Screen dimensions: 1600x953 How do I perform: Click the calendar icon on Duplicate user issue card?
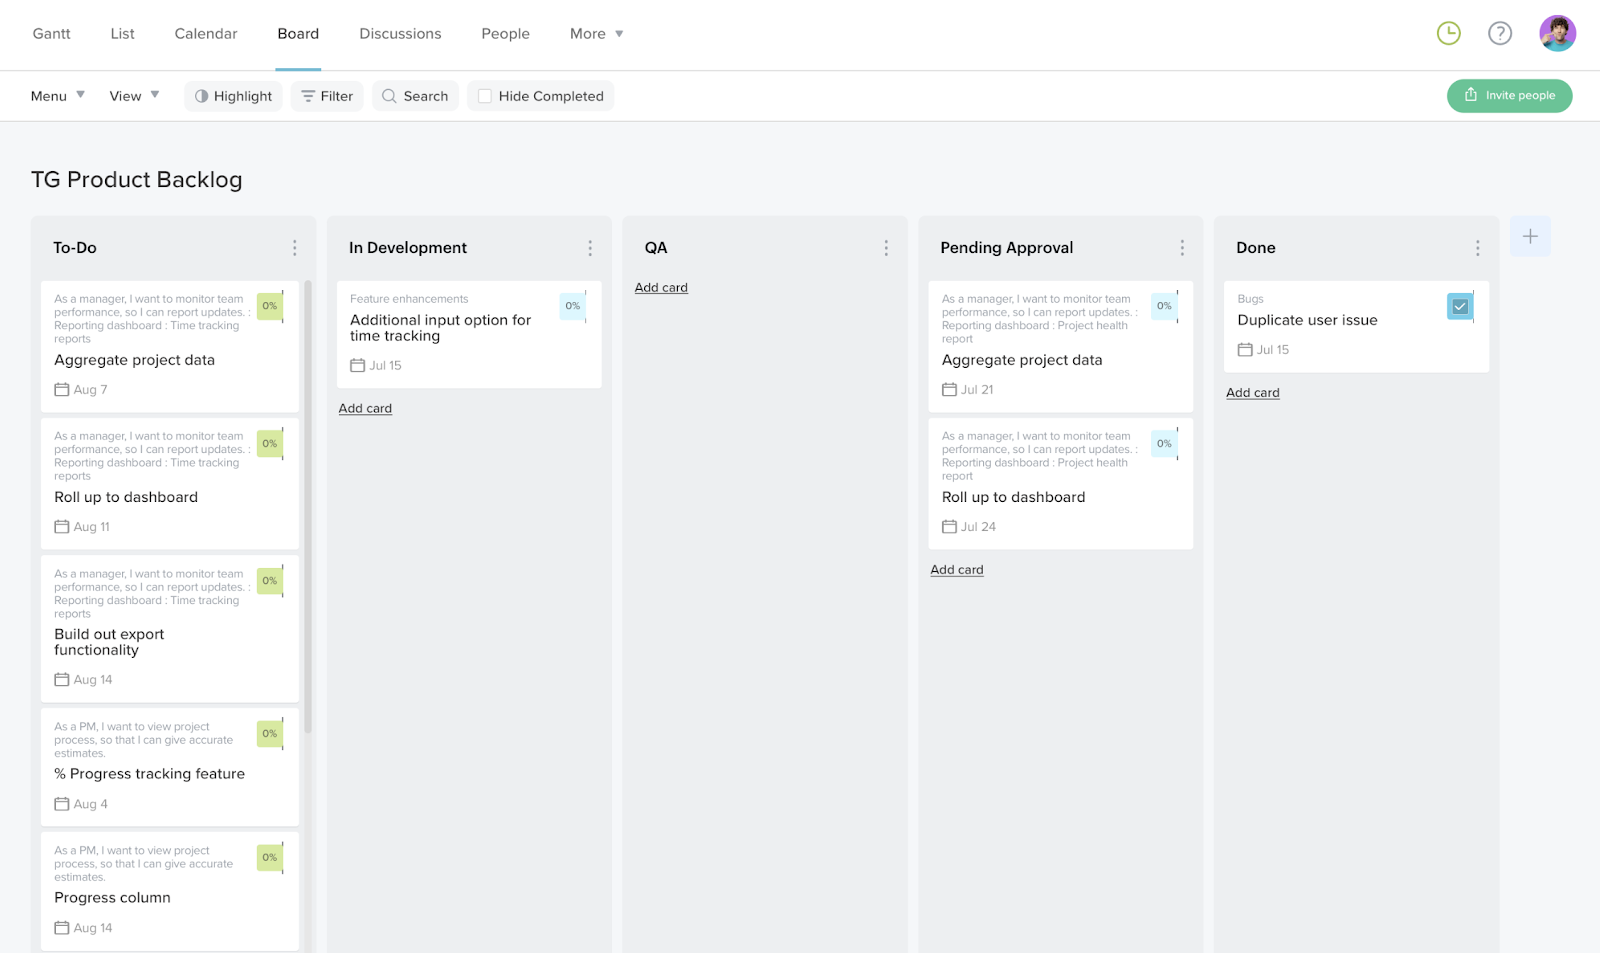[1245, 349]
